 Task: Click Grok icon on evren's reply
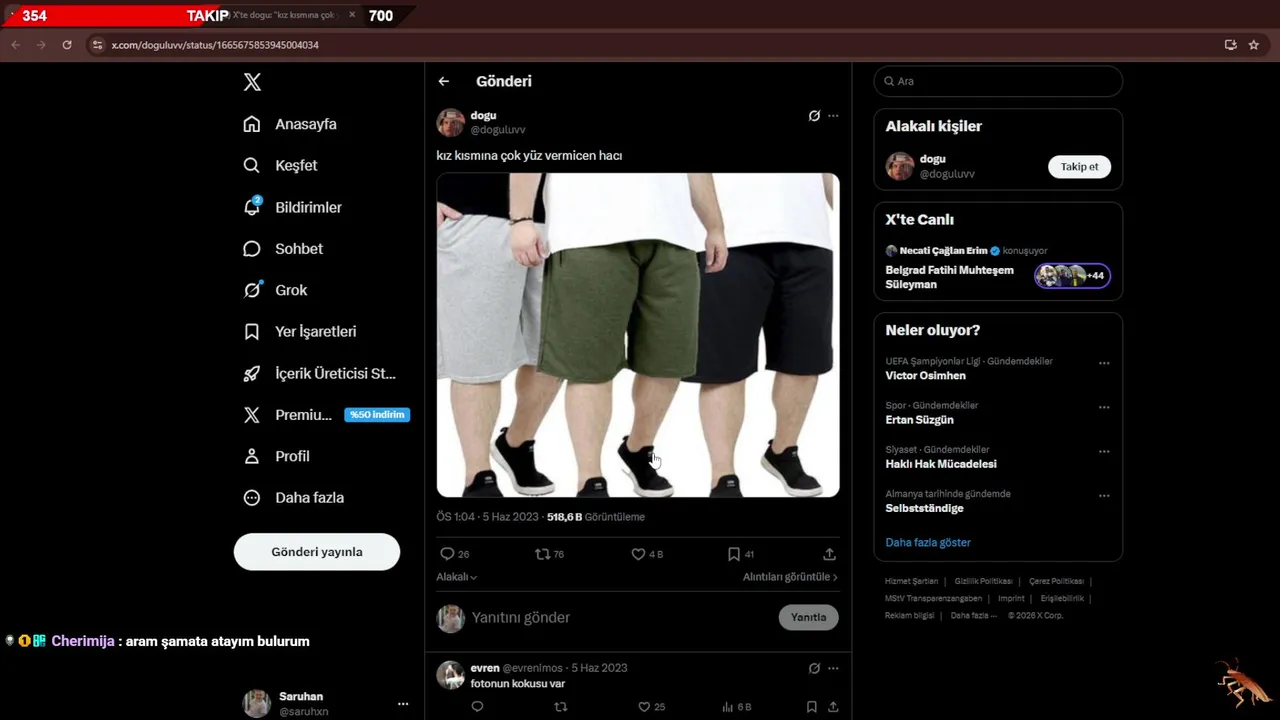tap(814, 668)
